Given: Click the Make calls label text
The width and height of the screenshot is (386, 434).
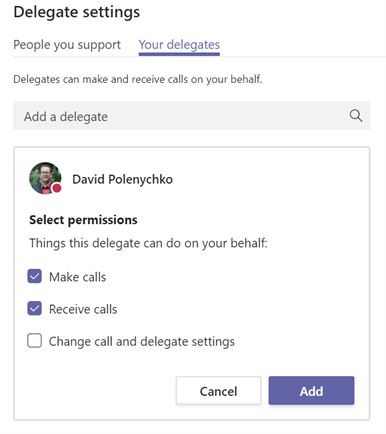Looking at the screenshot, I should tap(78, 277).
